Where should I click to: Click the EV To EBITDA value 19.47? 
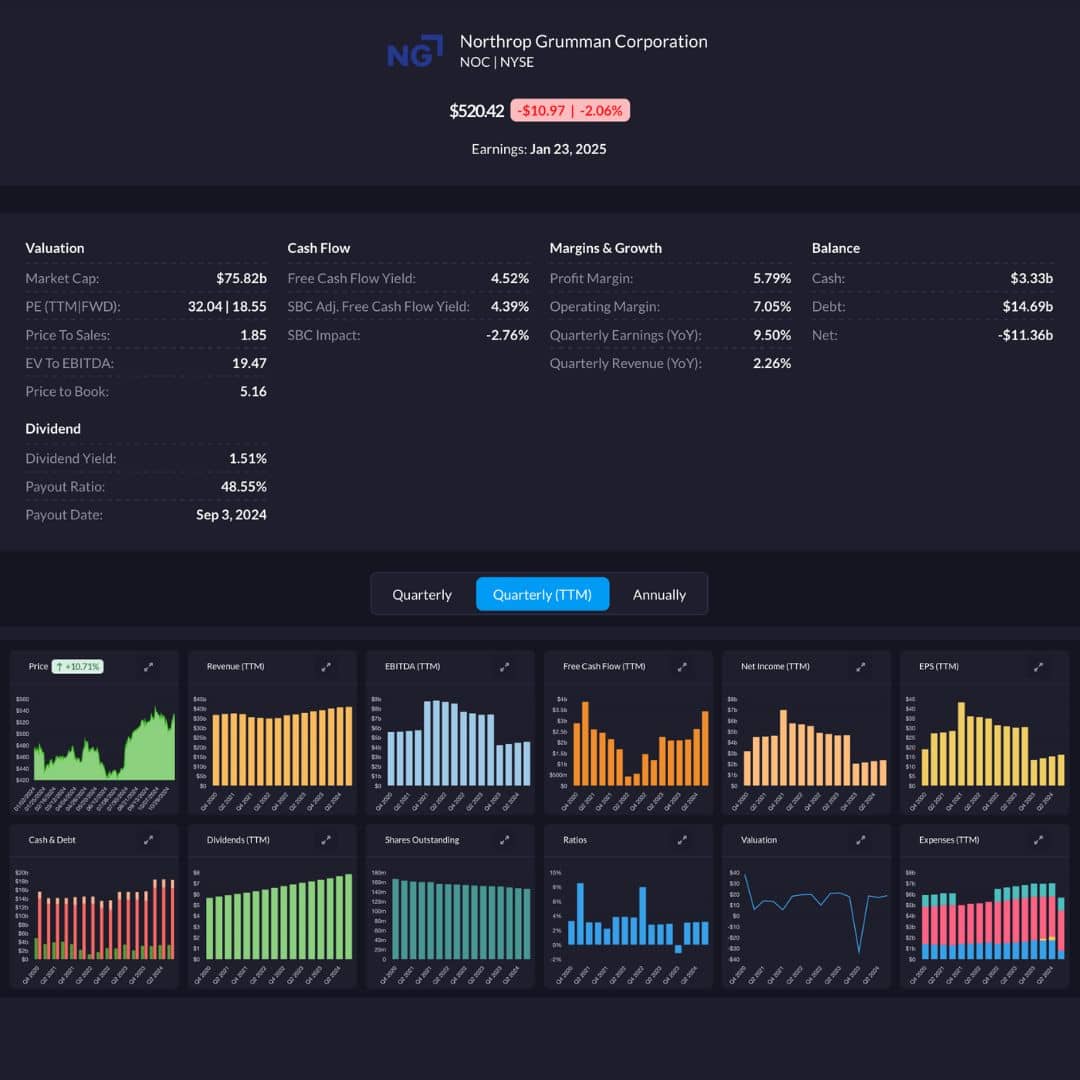(x=249, y=363)
